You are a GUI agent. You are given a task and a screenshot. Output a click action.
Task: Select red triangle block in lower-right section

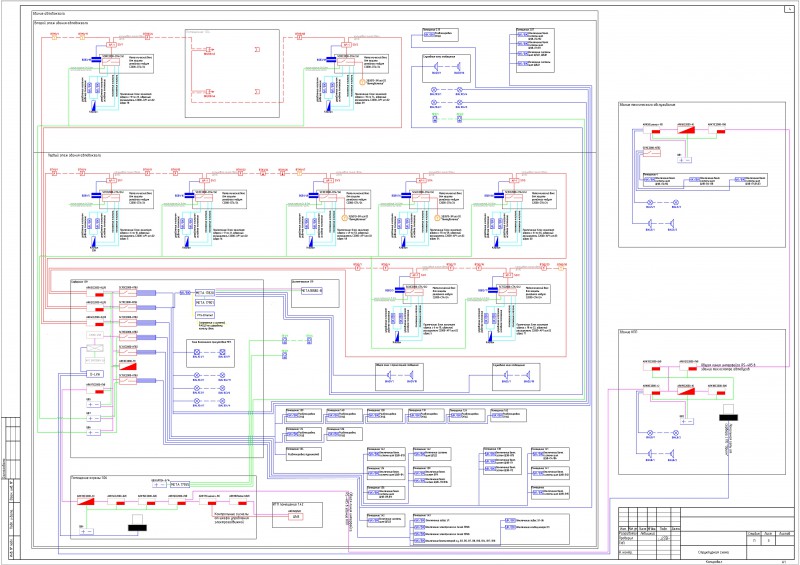pos(686,390)
